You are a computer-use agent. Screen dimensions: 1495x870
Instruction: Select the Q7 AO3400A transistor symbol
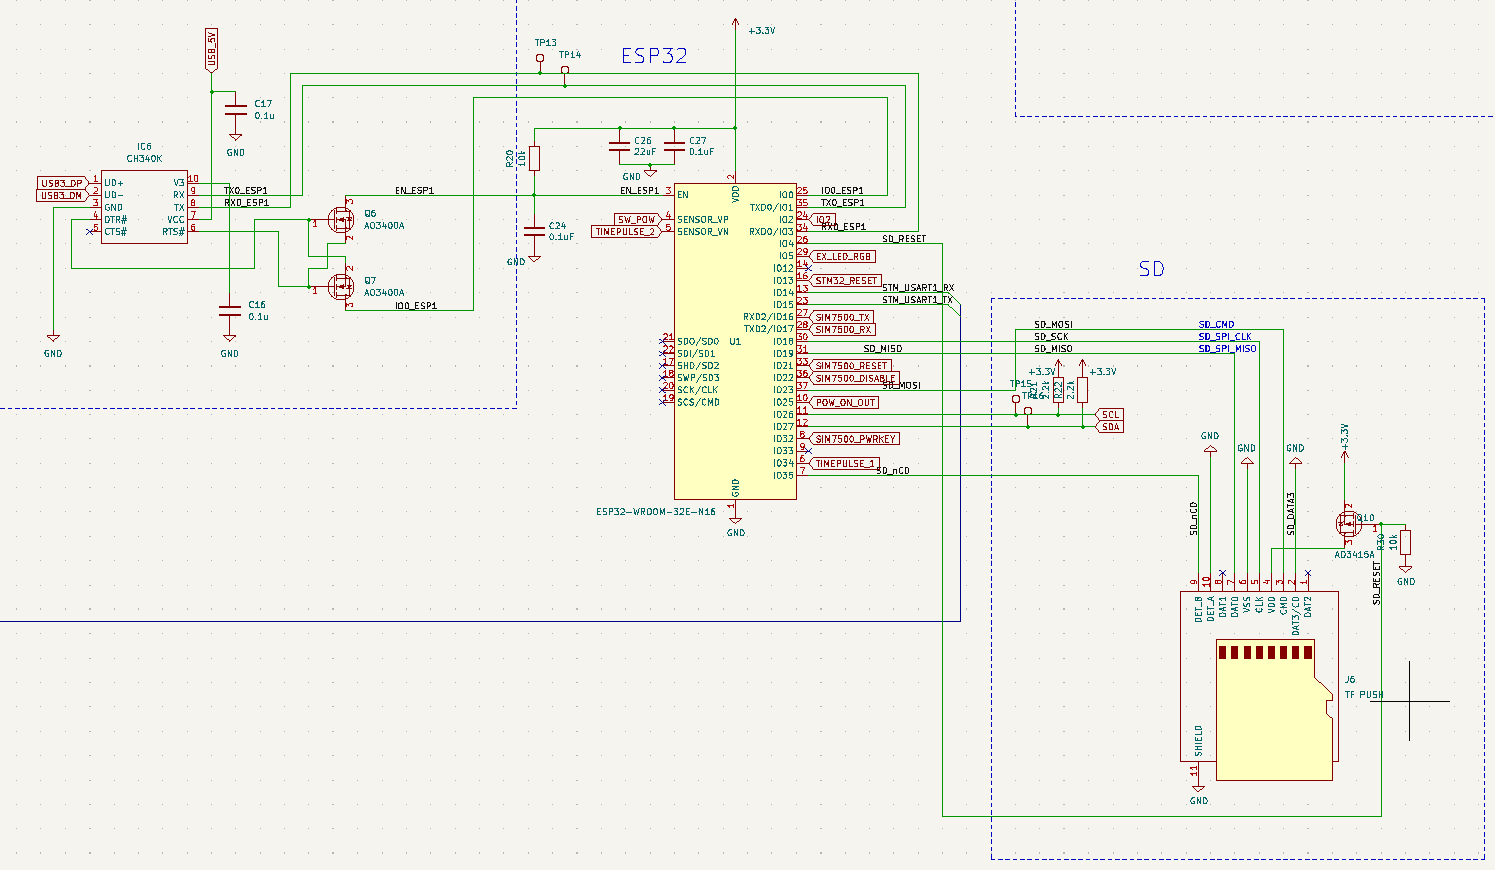(x=341, y=288)
